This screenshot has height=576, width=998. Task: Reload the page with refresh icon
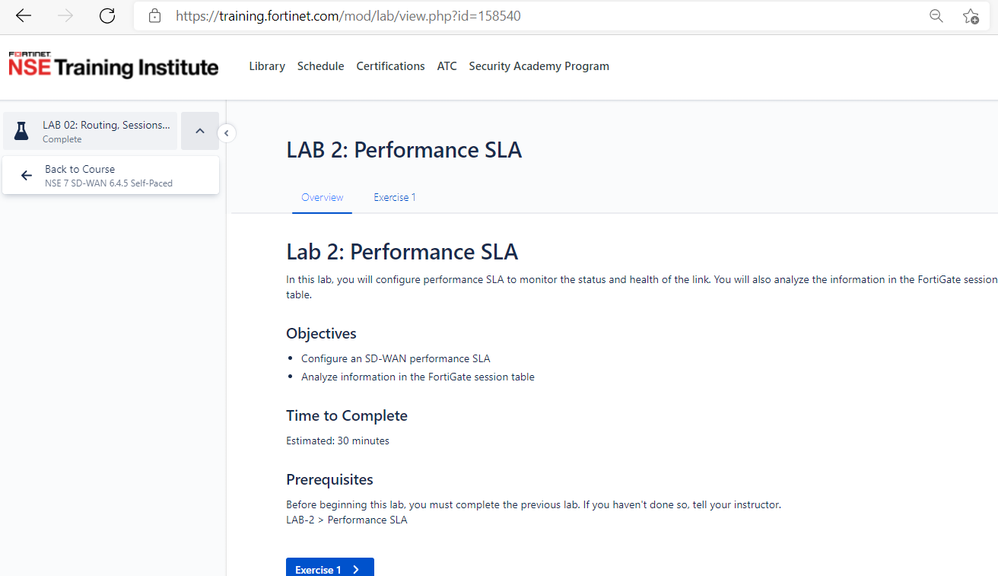[x=107, y=16]
